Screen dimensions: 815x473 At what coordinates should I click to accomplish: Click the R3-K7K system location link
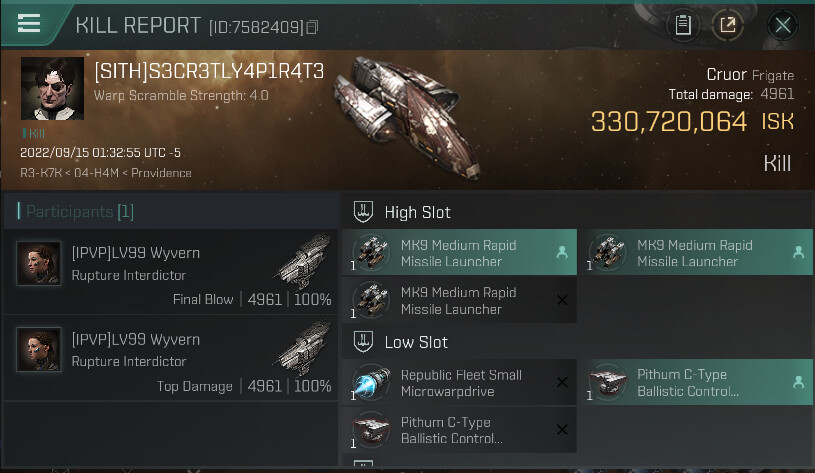tap(41, 173)
